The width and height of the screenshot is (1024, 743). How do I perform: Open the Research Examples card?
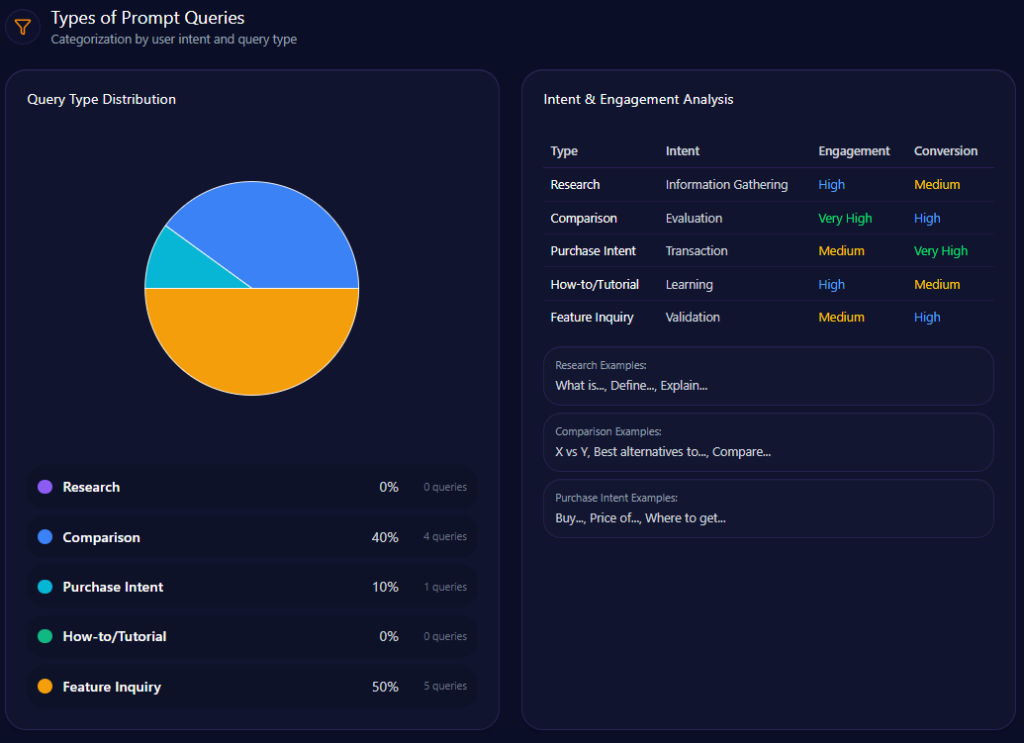[x=767, y=376]
